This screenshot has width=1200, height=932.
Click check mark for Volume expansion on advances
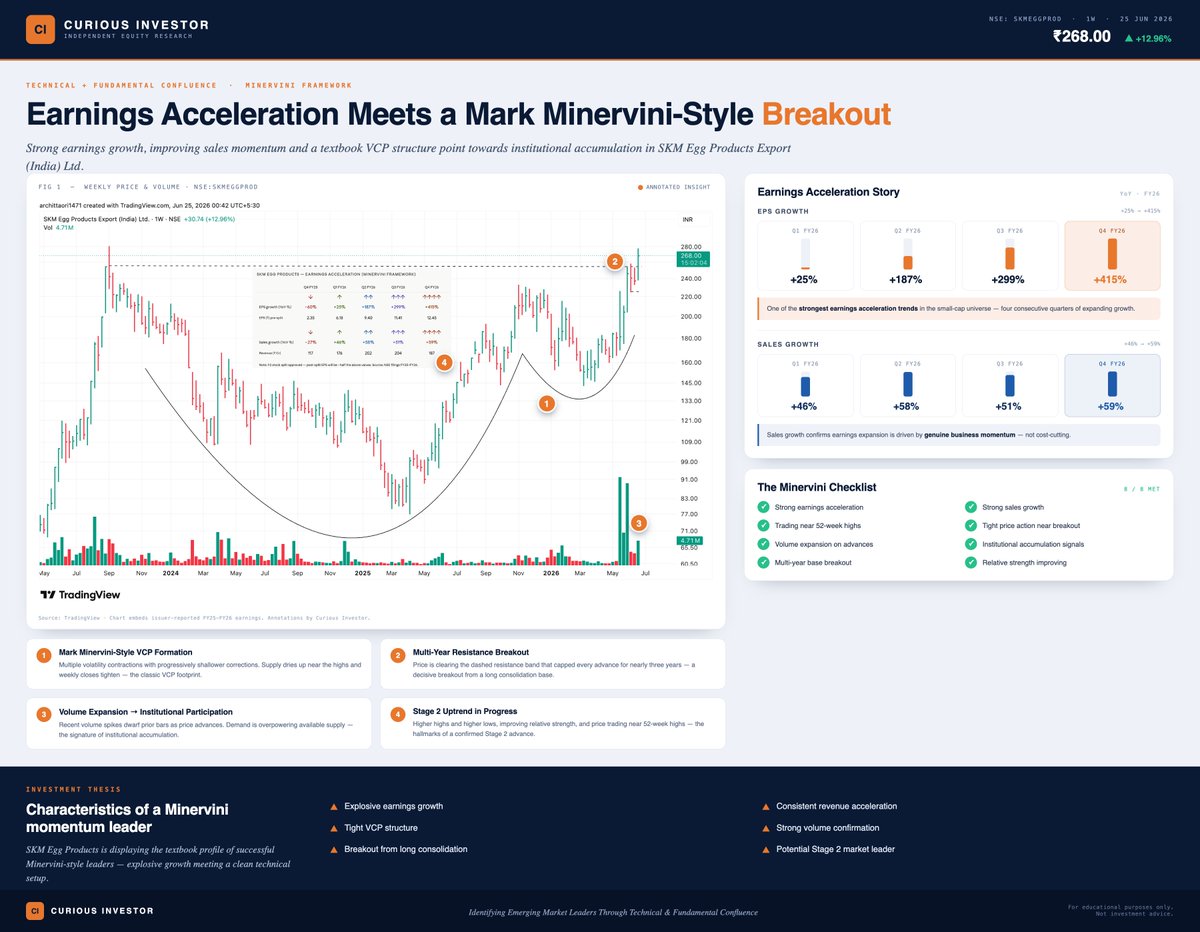click(x=764, y=544)
